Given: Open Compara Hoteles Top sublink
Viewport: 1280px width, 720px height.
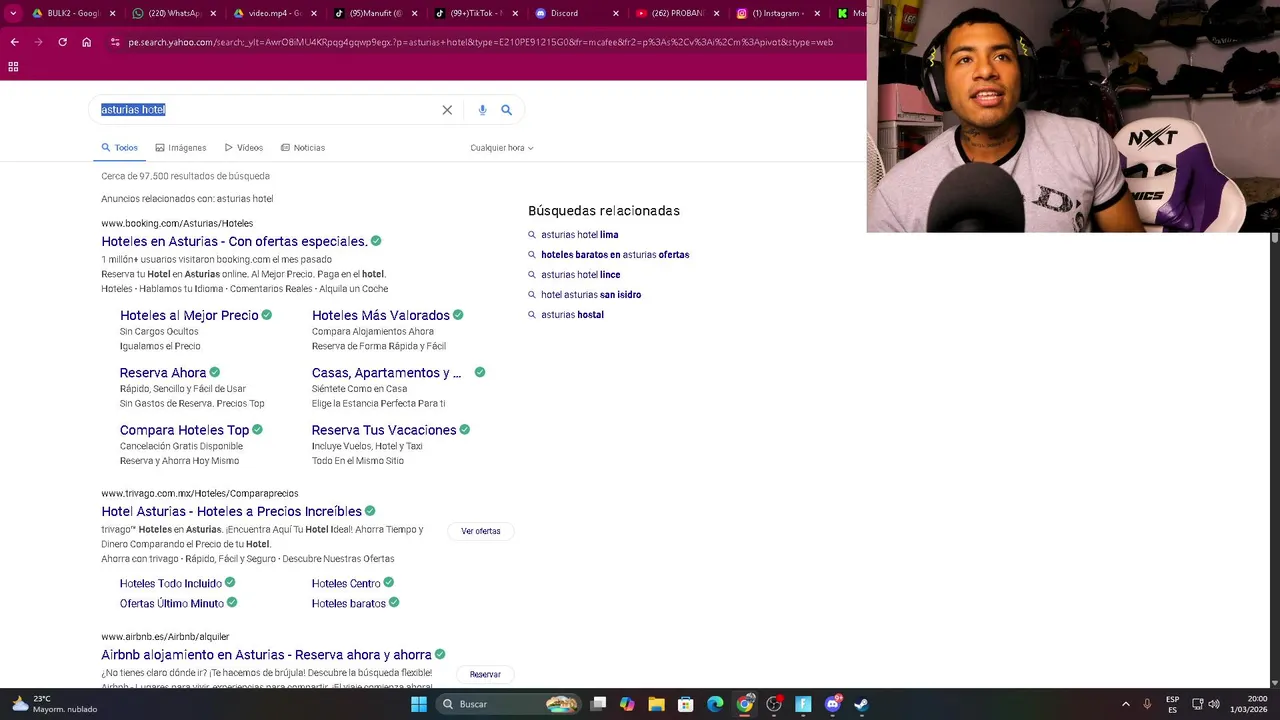Looking at the screenshot, I should point(184,430).
